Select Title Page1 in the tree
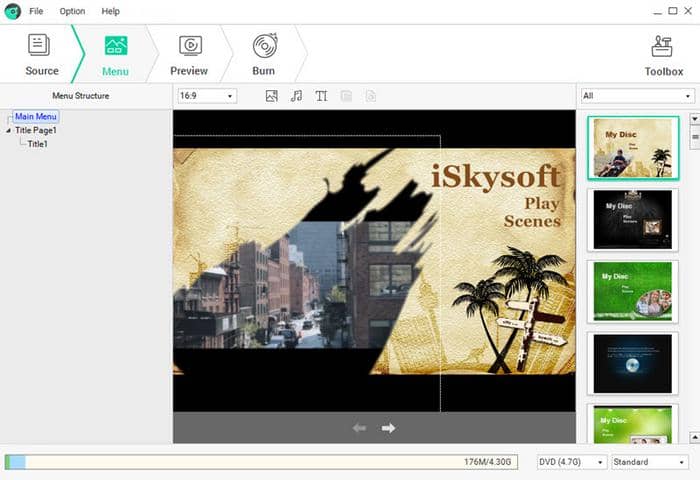Viewport: 700px width, 480px height. tap(36, 130)
